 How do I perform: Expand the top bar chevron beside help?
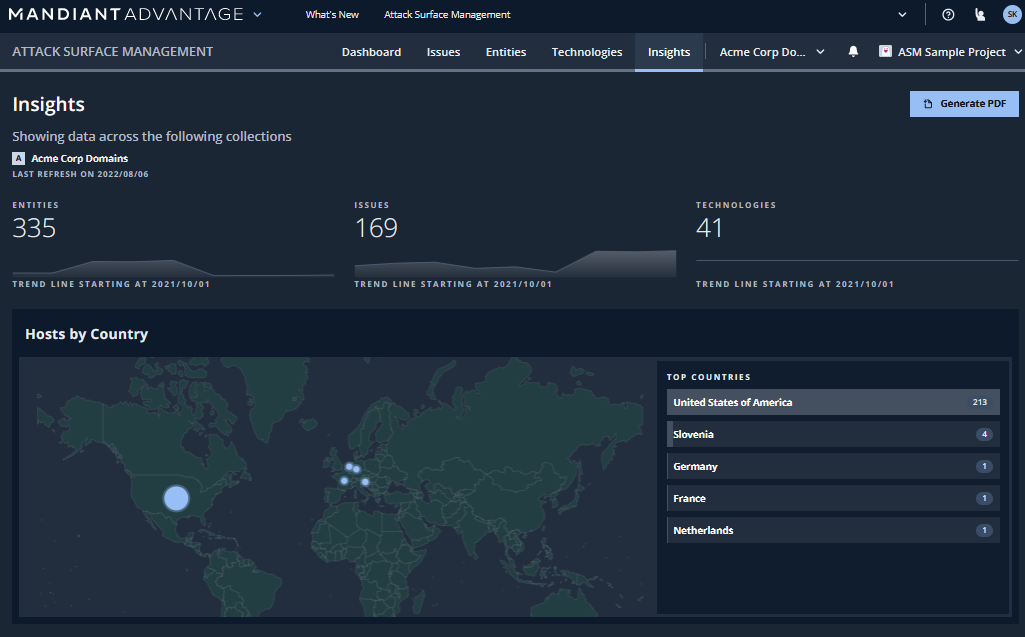pos(903,15)
